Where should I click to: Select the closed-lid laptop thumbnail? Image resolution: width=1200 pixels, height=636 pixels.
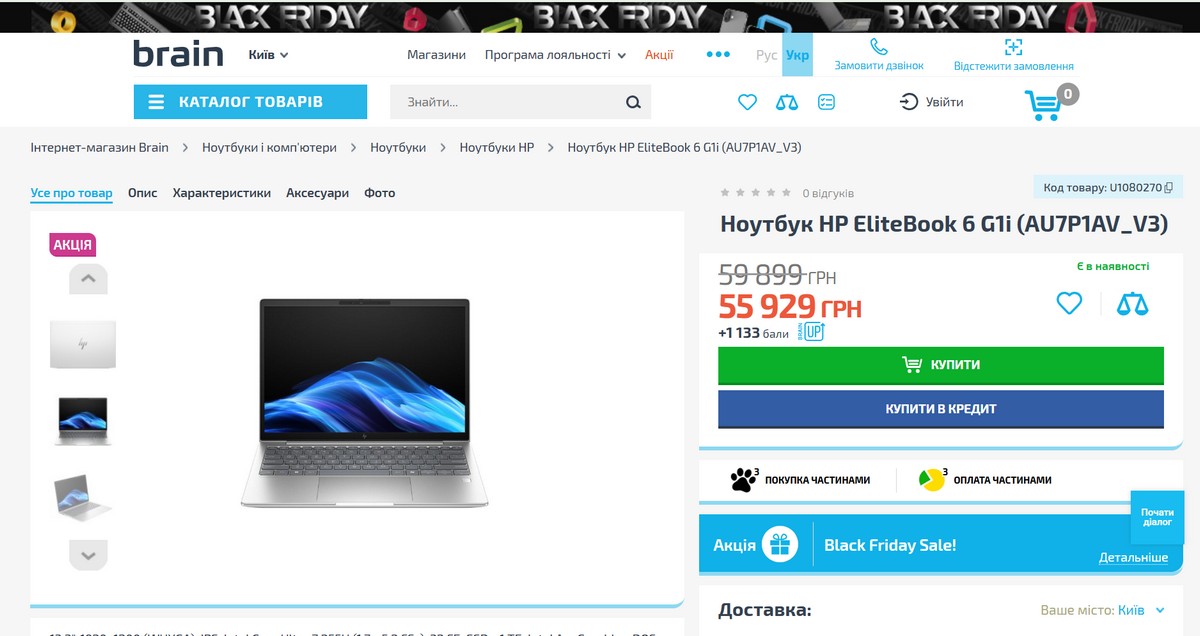[83, 344]
